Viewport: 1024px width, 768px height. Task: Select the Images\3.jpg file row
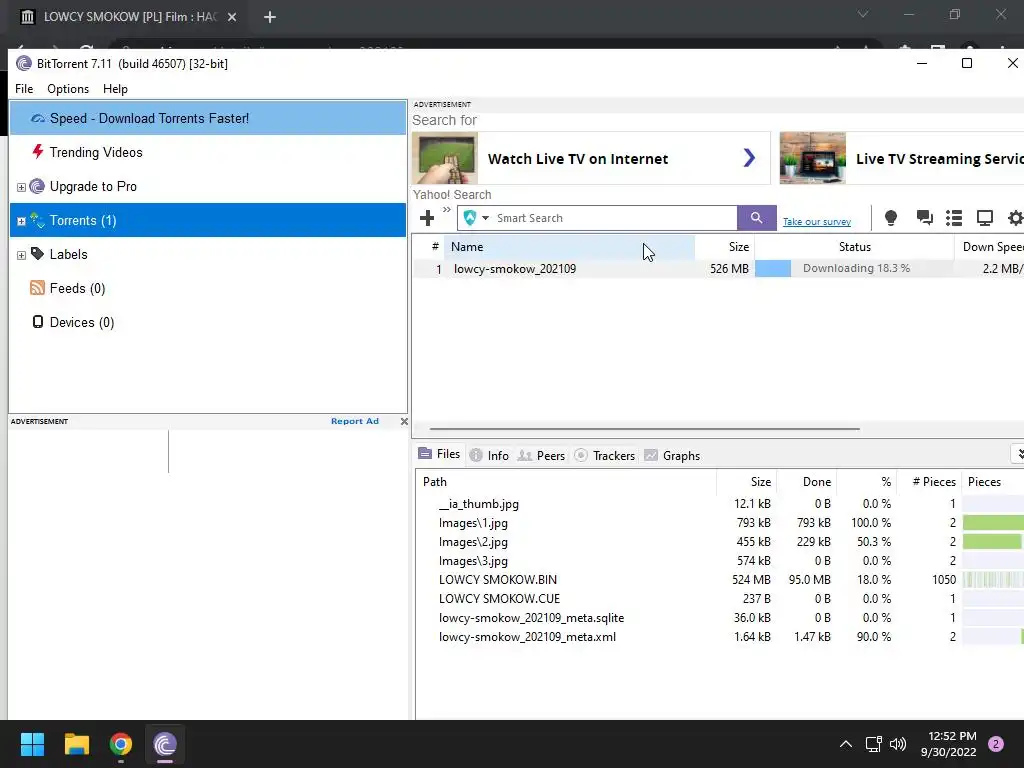click(x=719, y=561)
